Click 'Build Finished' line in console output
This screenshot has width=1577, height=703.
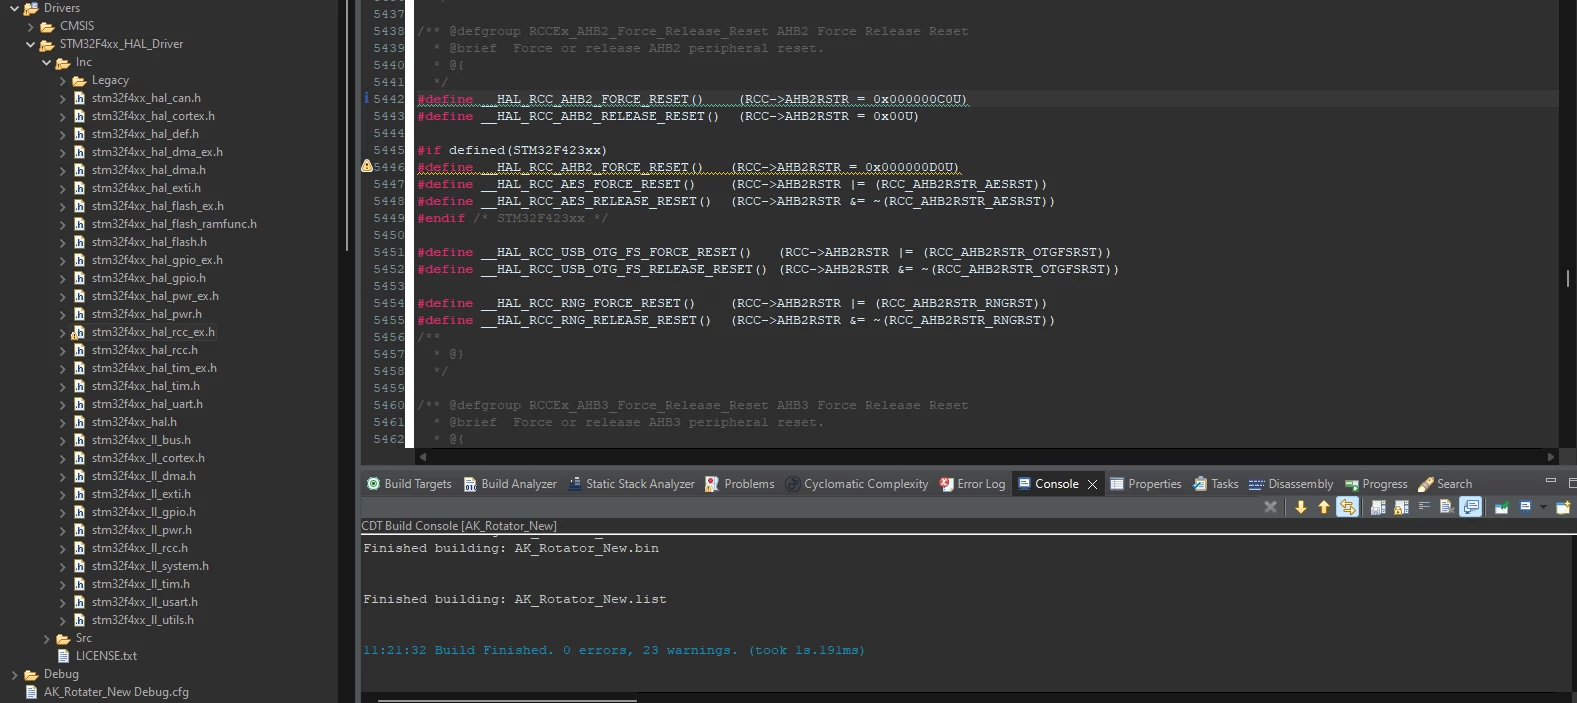tap(613, 650)
